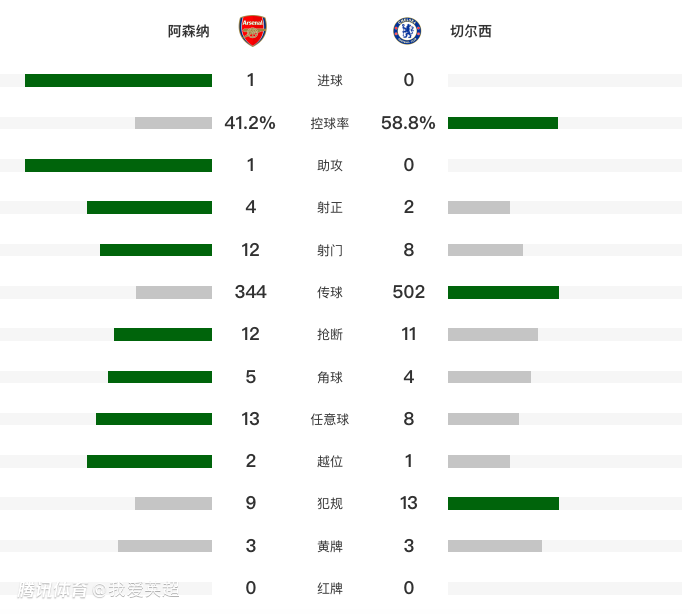
Task: Click Arsenal's green 角球 bar
Action: click(x=160, y=377)
